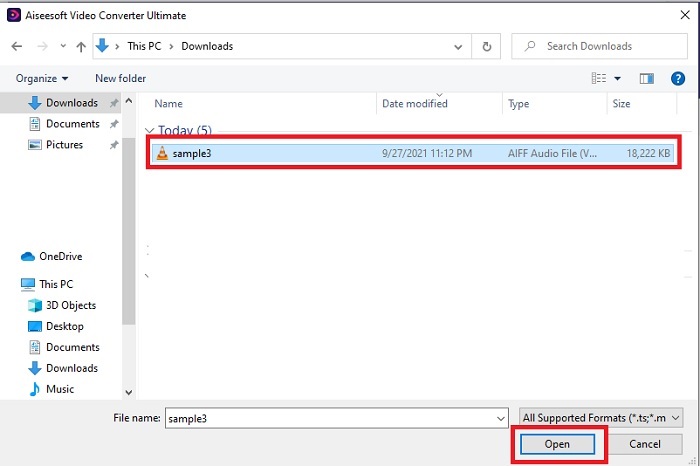The height and width of the screenshot is (466, 700).
Task: Expand the File name dropdown arrow
Action: tap(501, 419)
